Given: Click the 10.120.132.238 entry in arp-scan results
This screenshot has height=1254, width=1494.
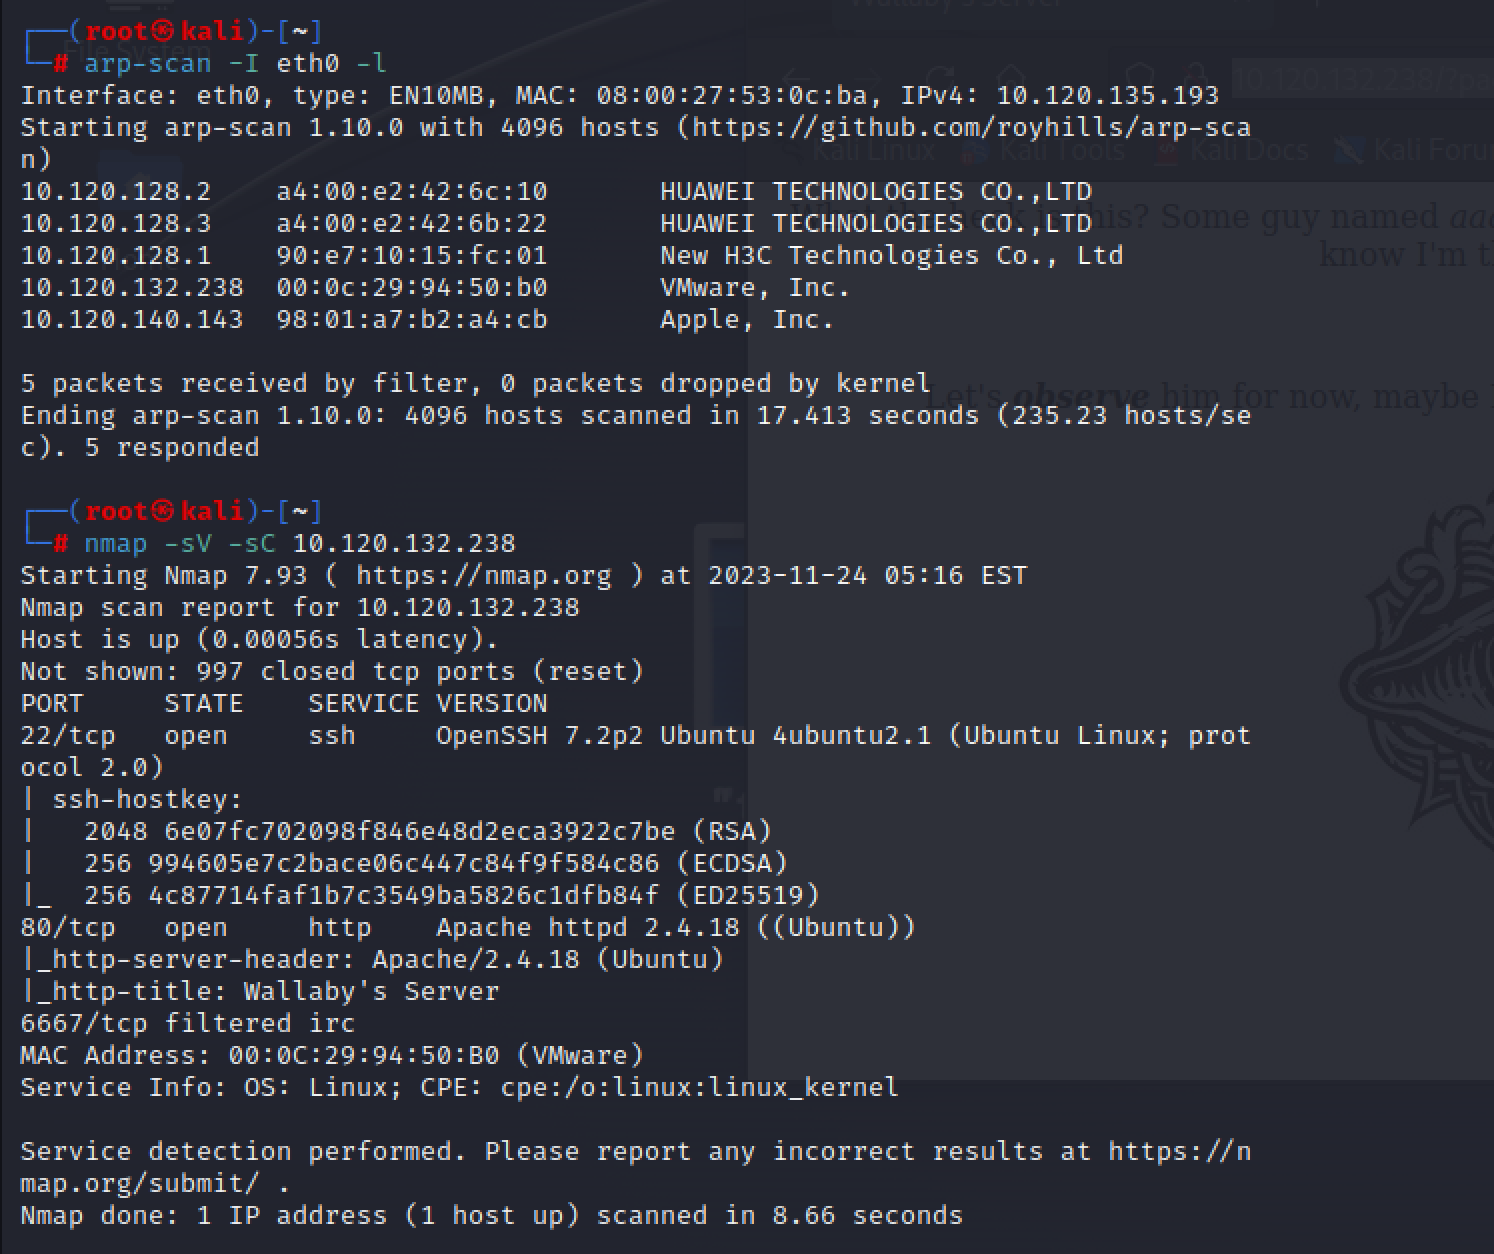Looking at the screenshot, I should coord(132,288).
